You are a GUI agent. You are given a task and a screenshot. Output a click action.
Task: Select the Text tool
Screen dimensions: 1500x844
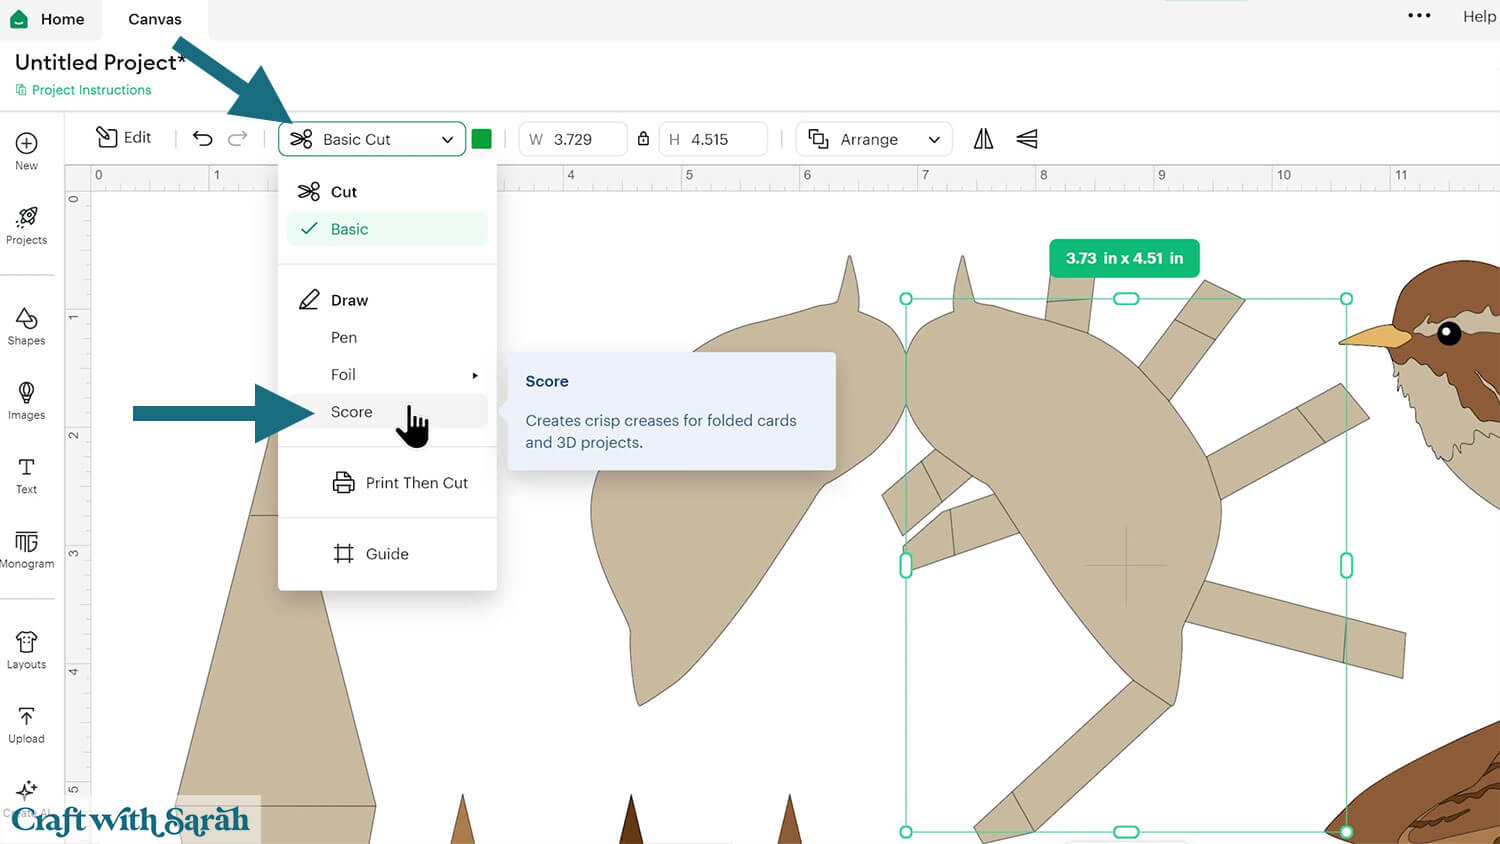click(x=27, y=474)
